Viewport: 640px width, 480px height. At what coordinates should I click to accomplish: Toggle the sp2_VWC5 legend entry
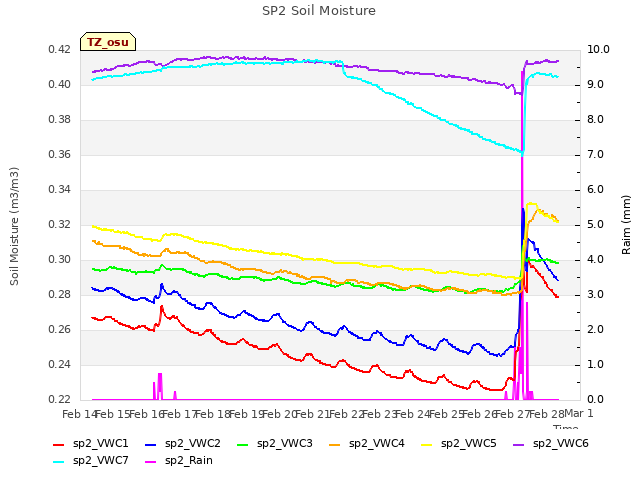point(459,444)
